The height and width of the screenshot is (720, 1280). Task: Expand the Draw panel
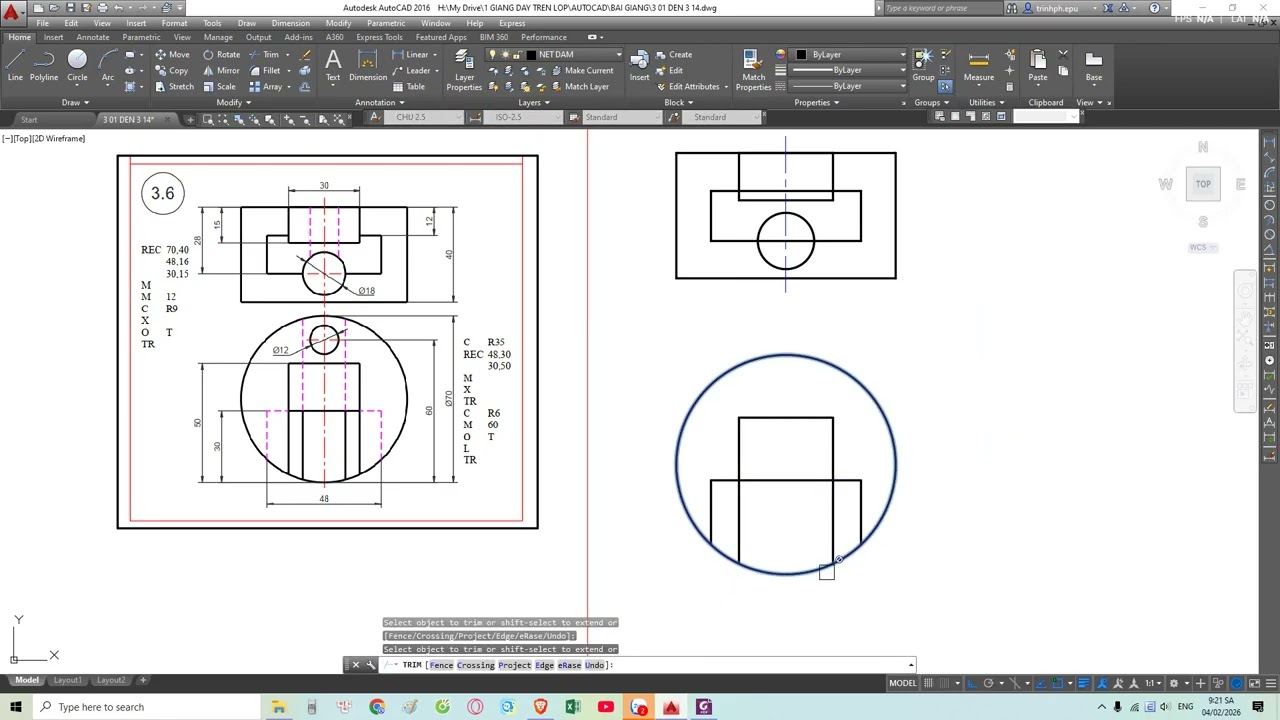click(75, 102)
